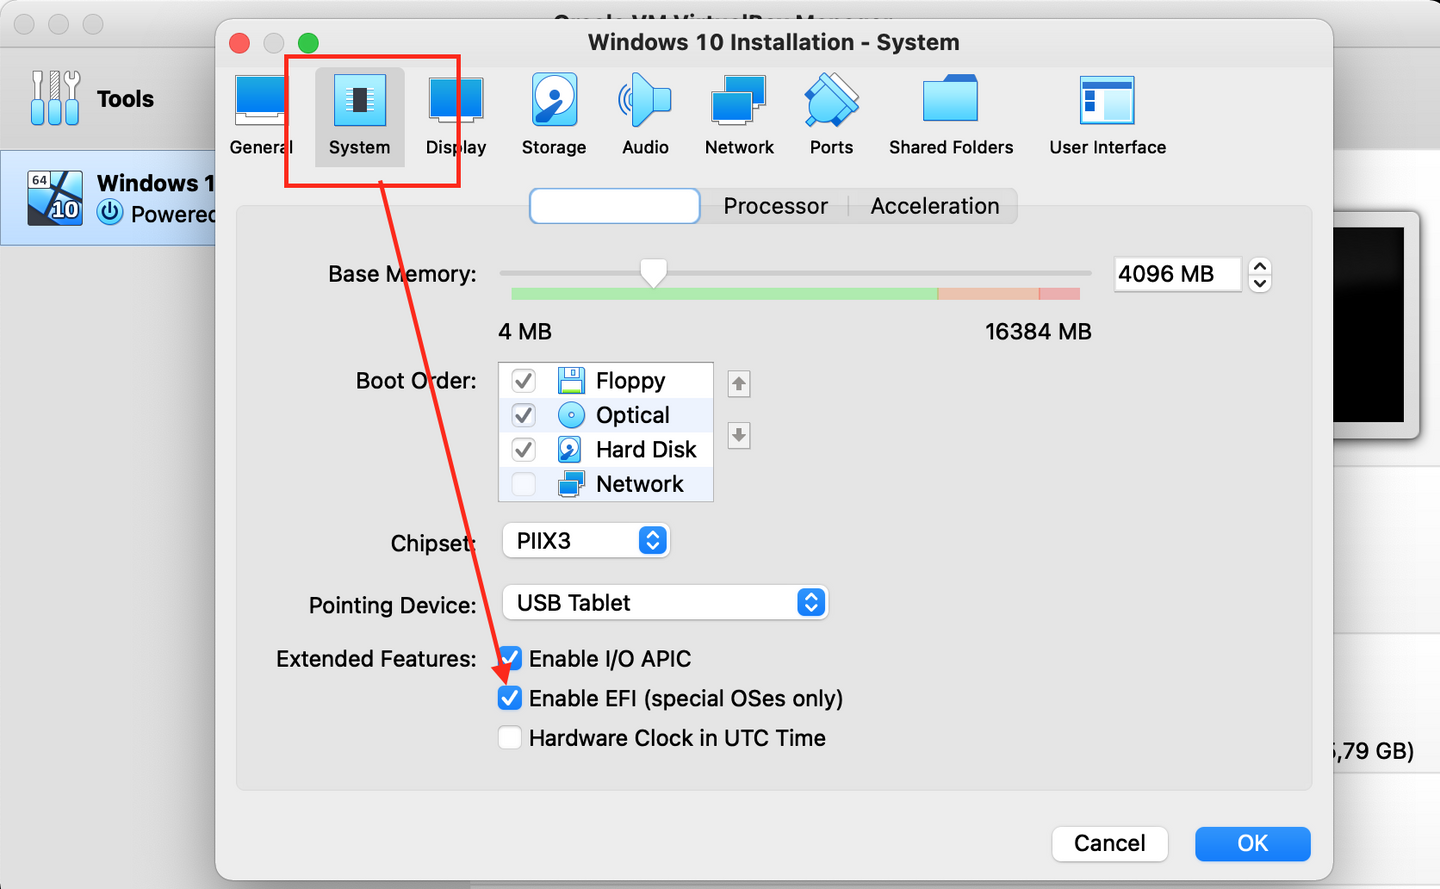Expand the Pointing Device USB Tablet dropdown
Screen dimensions: 1440x889
point(665,603)
